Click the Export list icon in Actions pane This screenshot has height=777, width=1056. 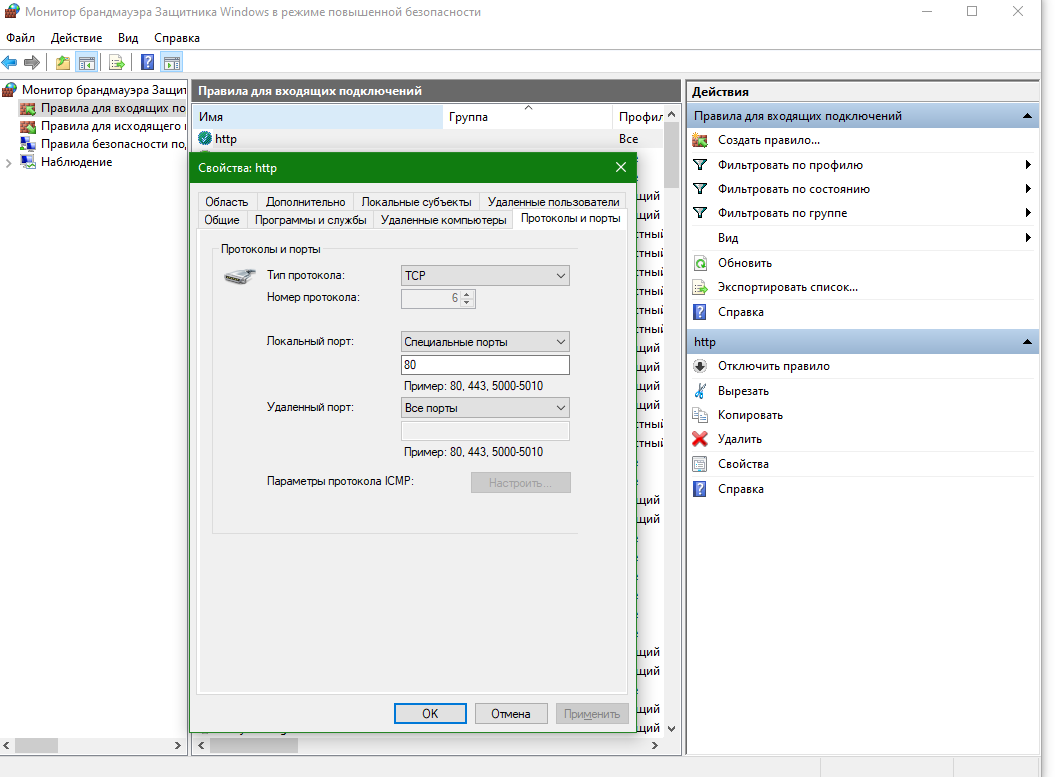click(700, 287)
